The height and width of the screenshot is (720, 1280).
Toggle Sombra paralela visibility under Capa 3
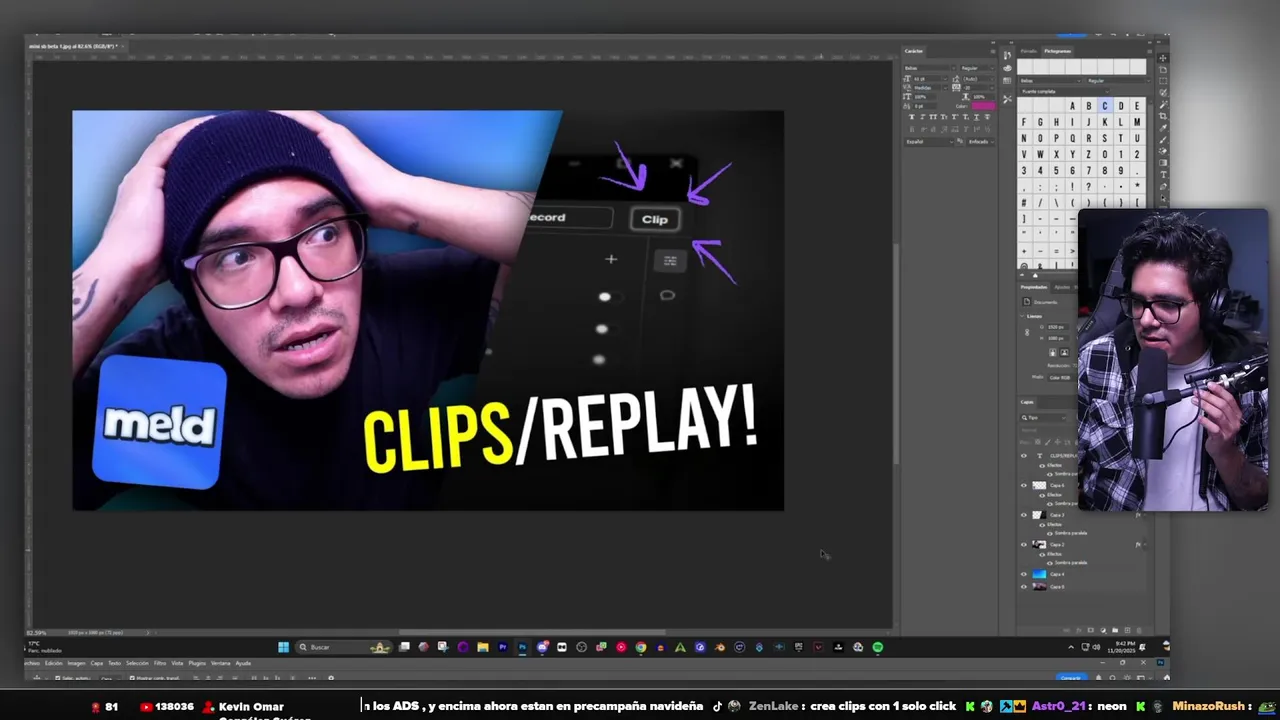(x=1050, y=533)
